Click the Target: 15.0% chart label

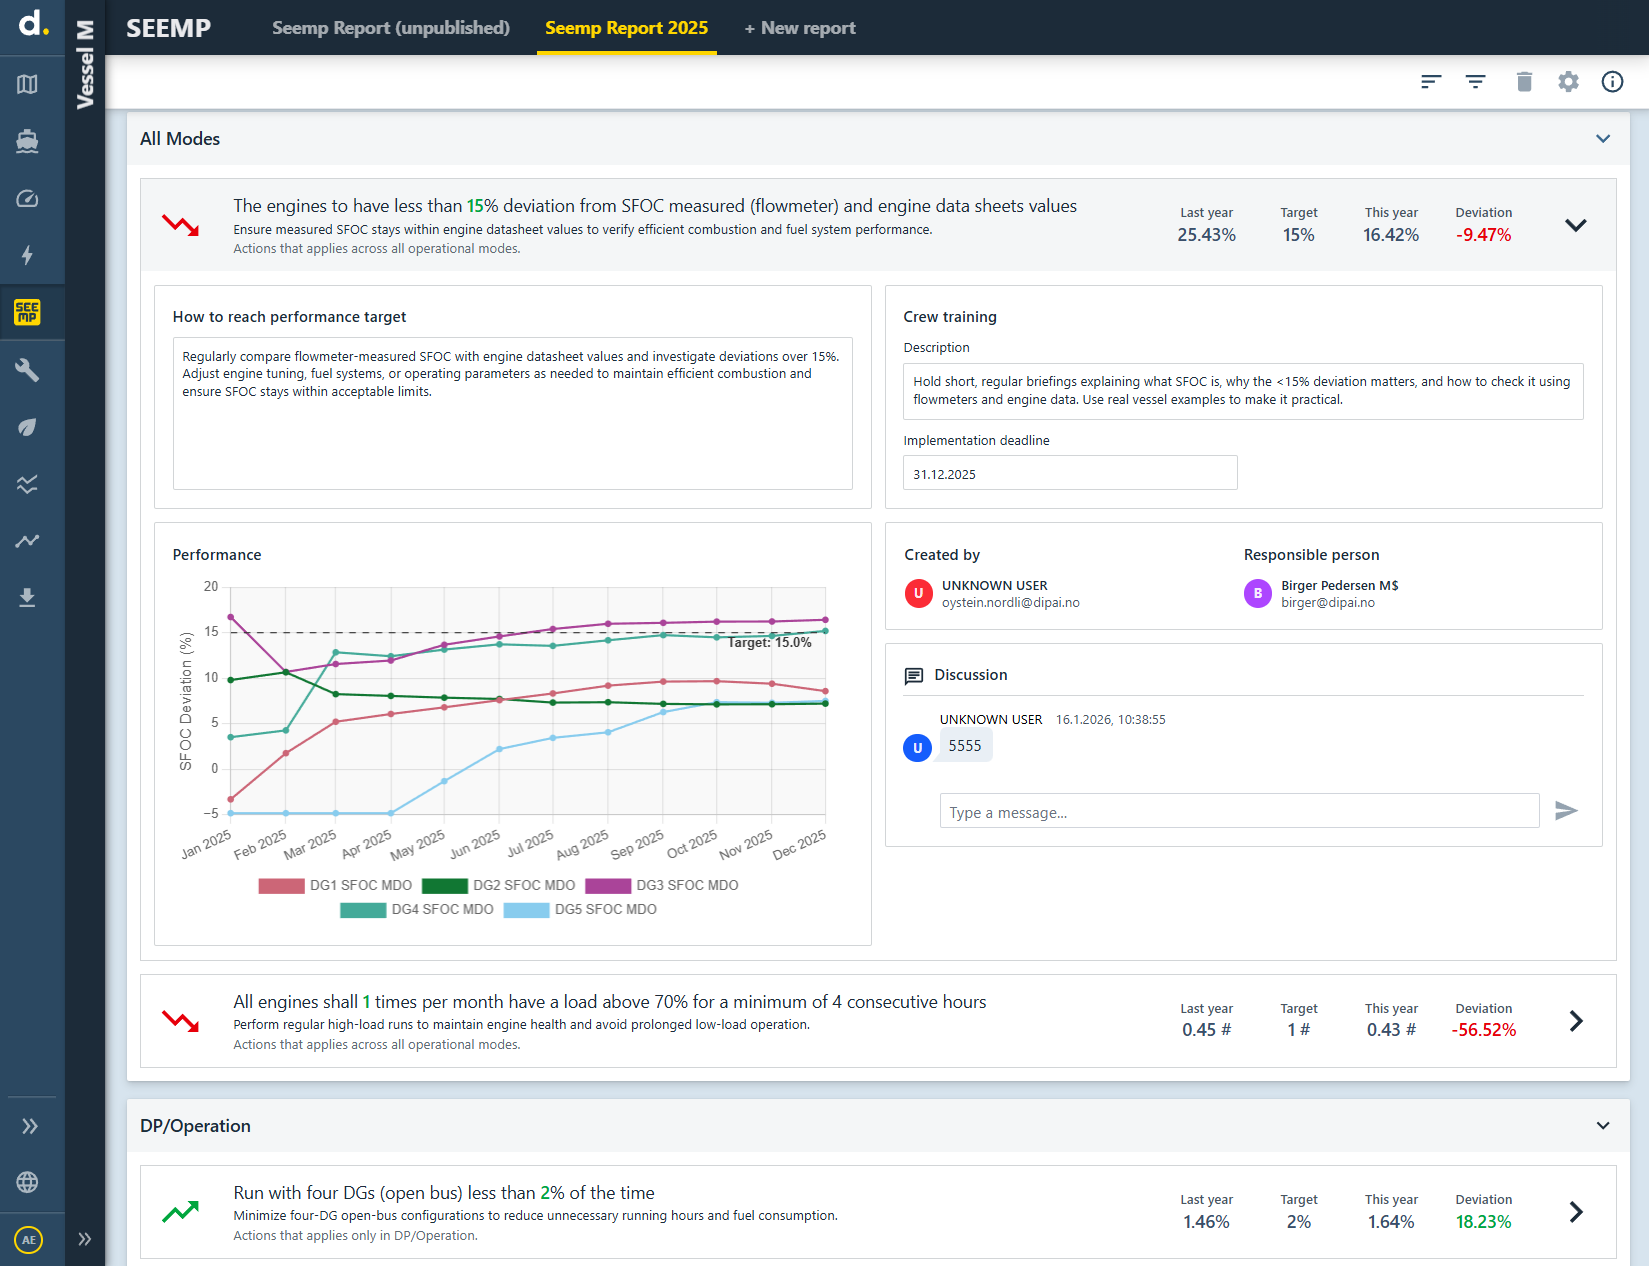[x=769, y=643]
